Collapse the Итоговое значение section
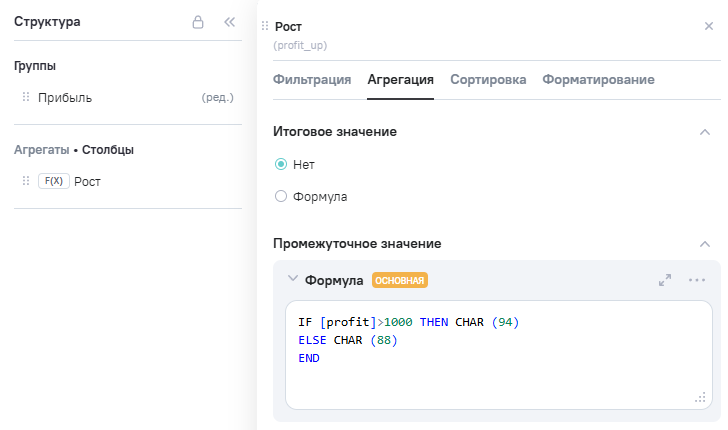The image size is (728, 430). 705,131
